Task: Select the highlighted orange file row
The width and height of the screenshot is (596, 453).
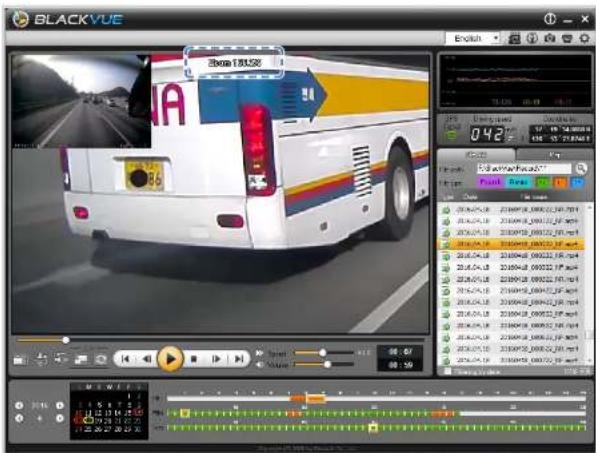Action: 511,244
